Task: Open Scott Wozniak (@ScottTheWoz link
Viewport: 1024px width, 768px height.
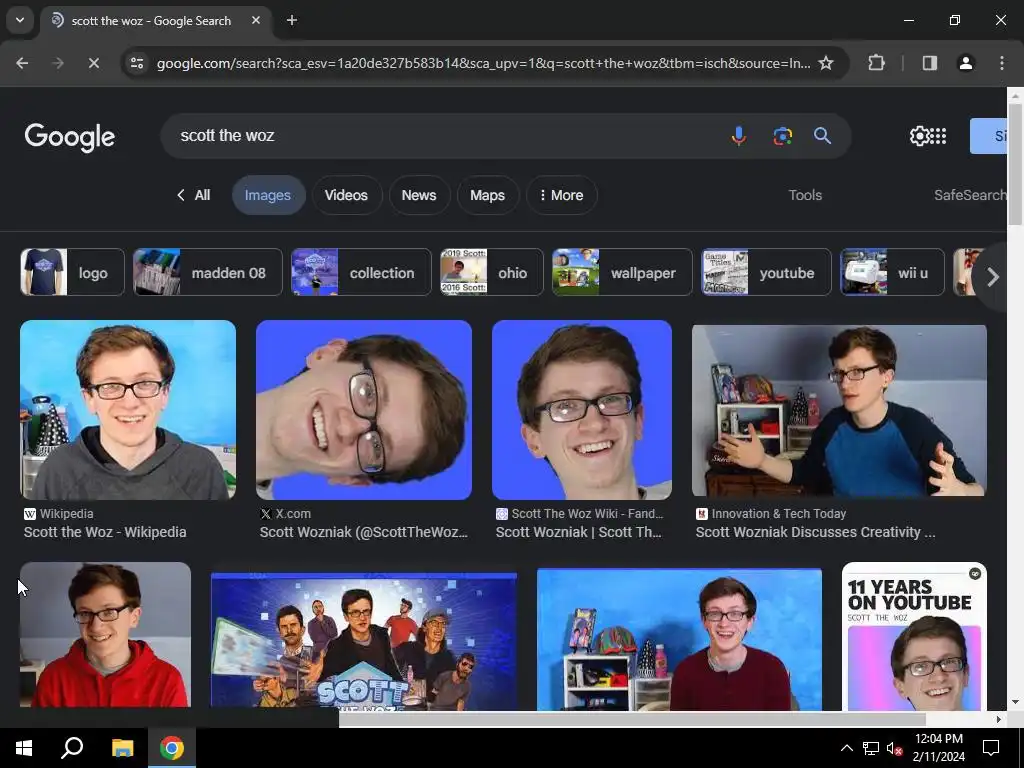Action: tap(364, 532)
